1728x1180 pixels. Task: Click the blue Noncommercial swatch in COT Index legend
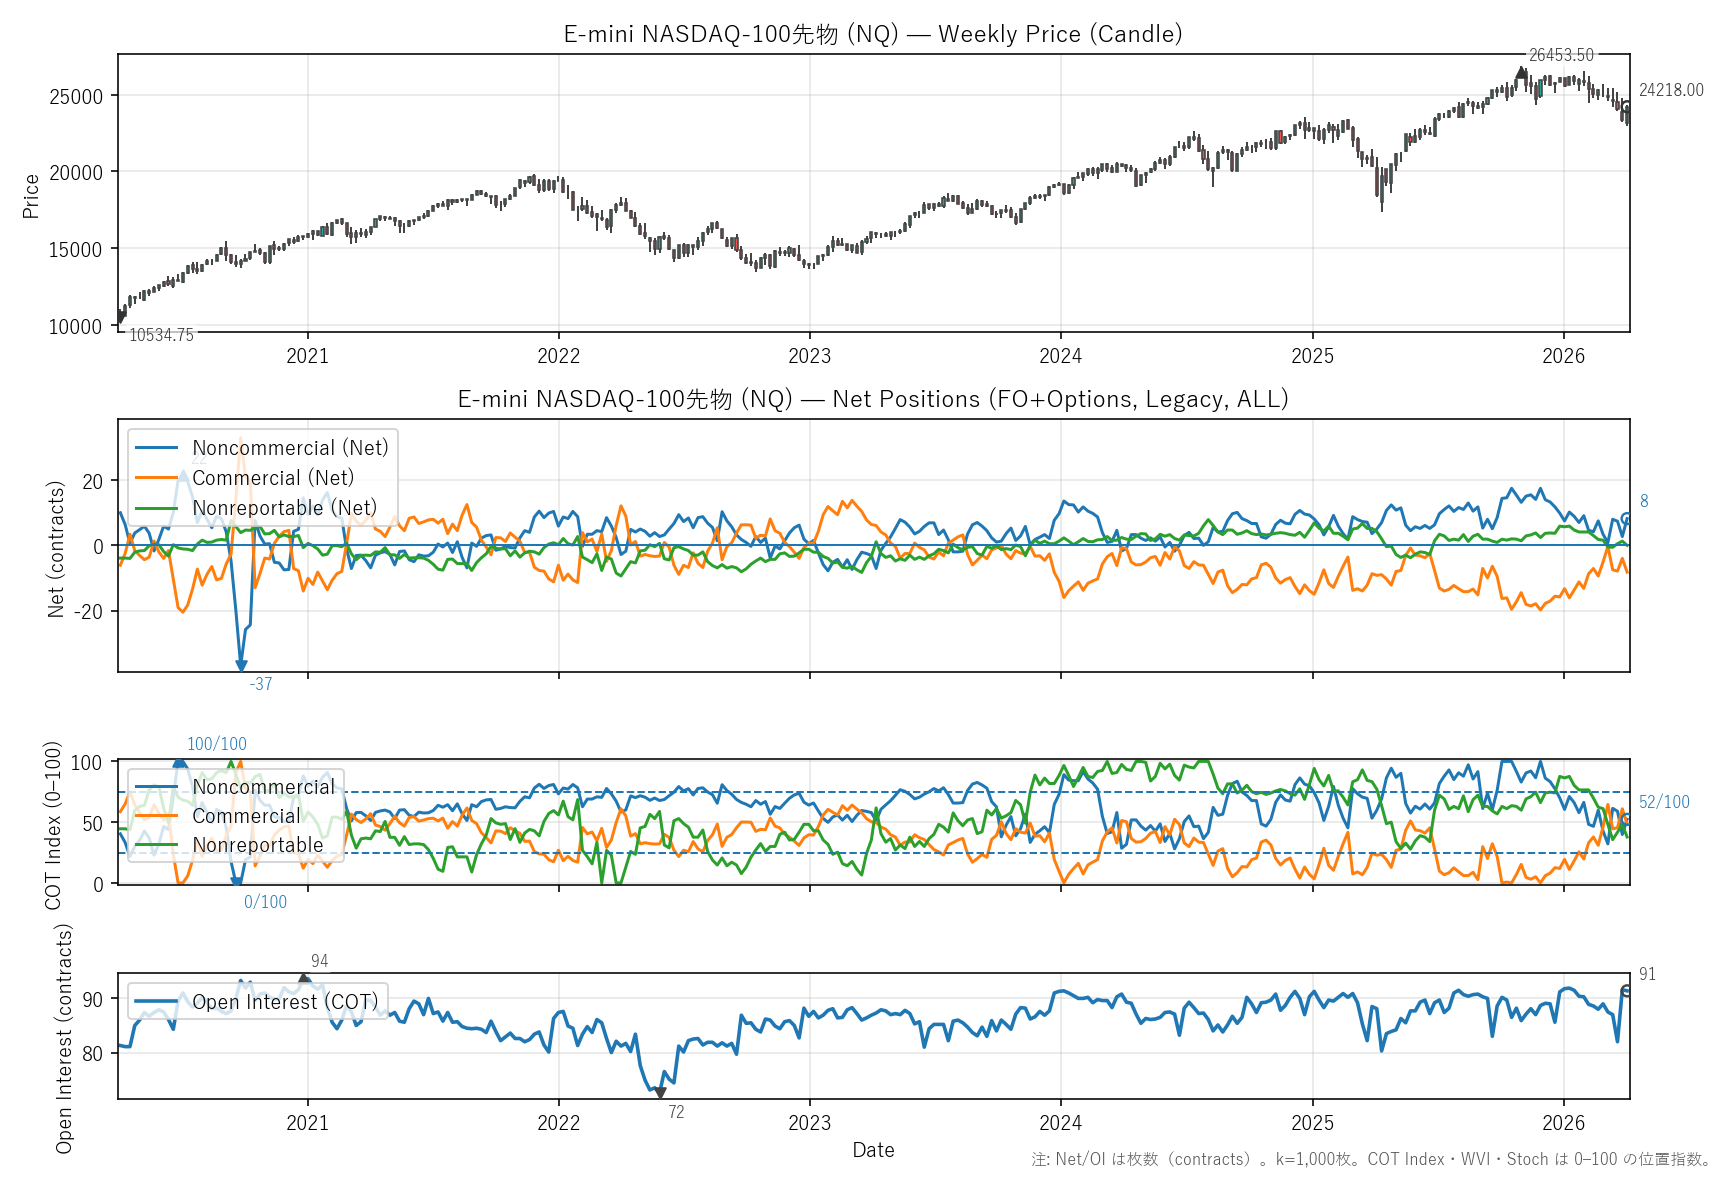[156, 788]
